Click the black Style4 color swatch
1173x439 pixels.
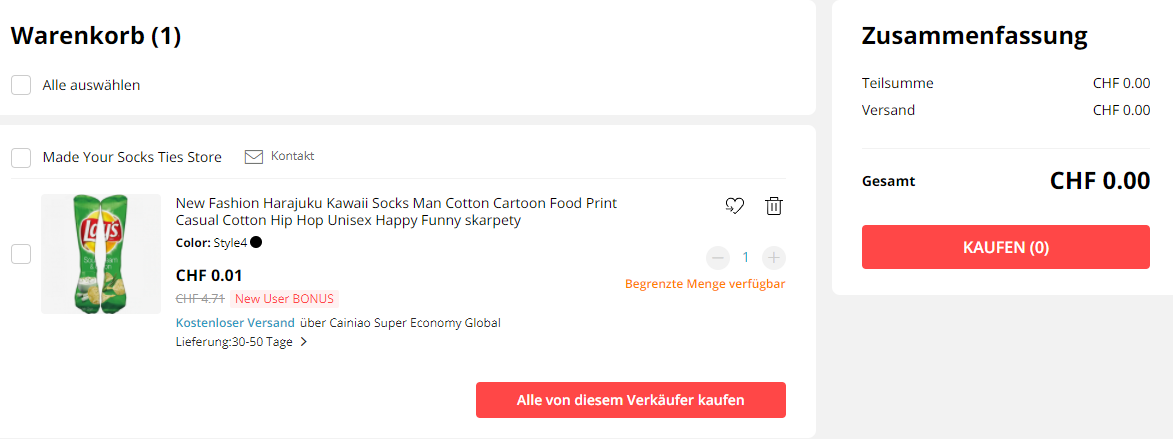[256, 242]
